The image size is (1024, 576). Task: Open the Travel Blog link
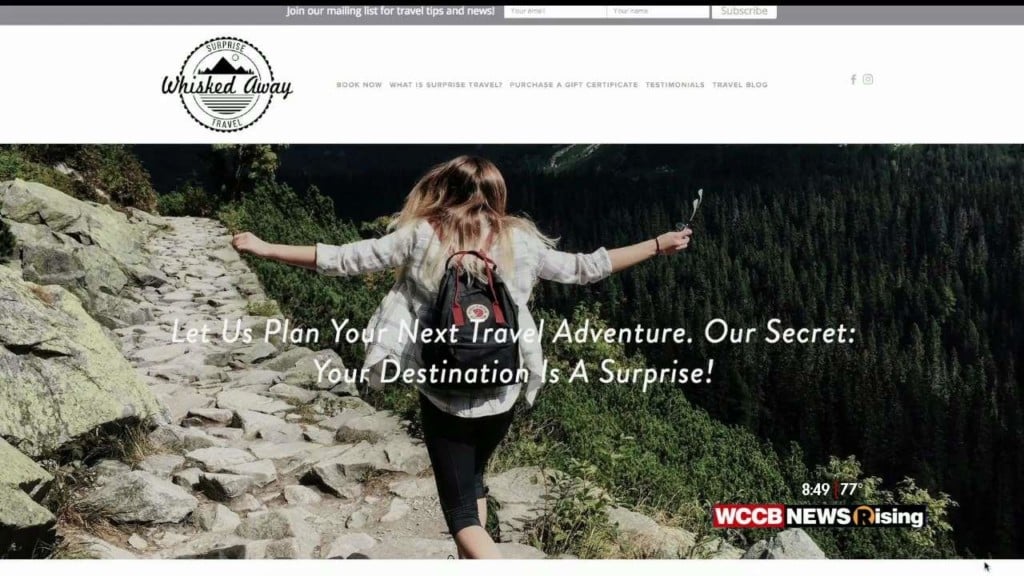coord(740,85)
